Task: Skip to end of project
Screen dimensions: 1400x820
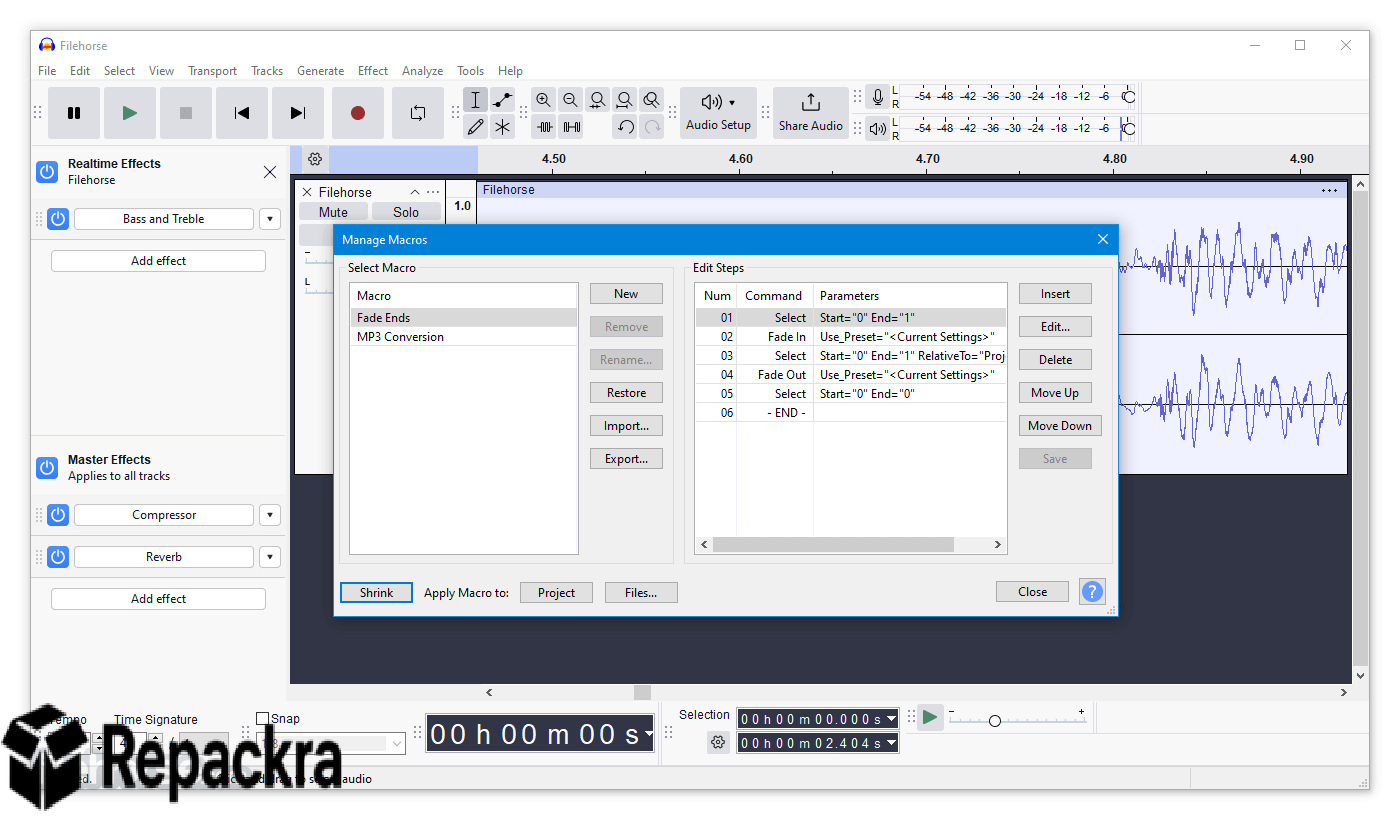Action: pos(298,113)
